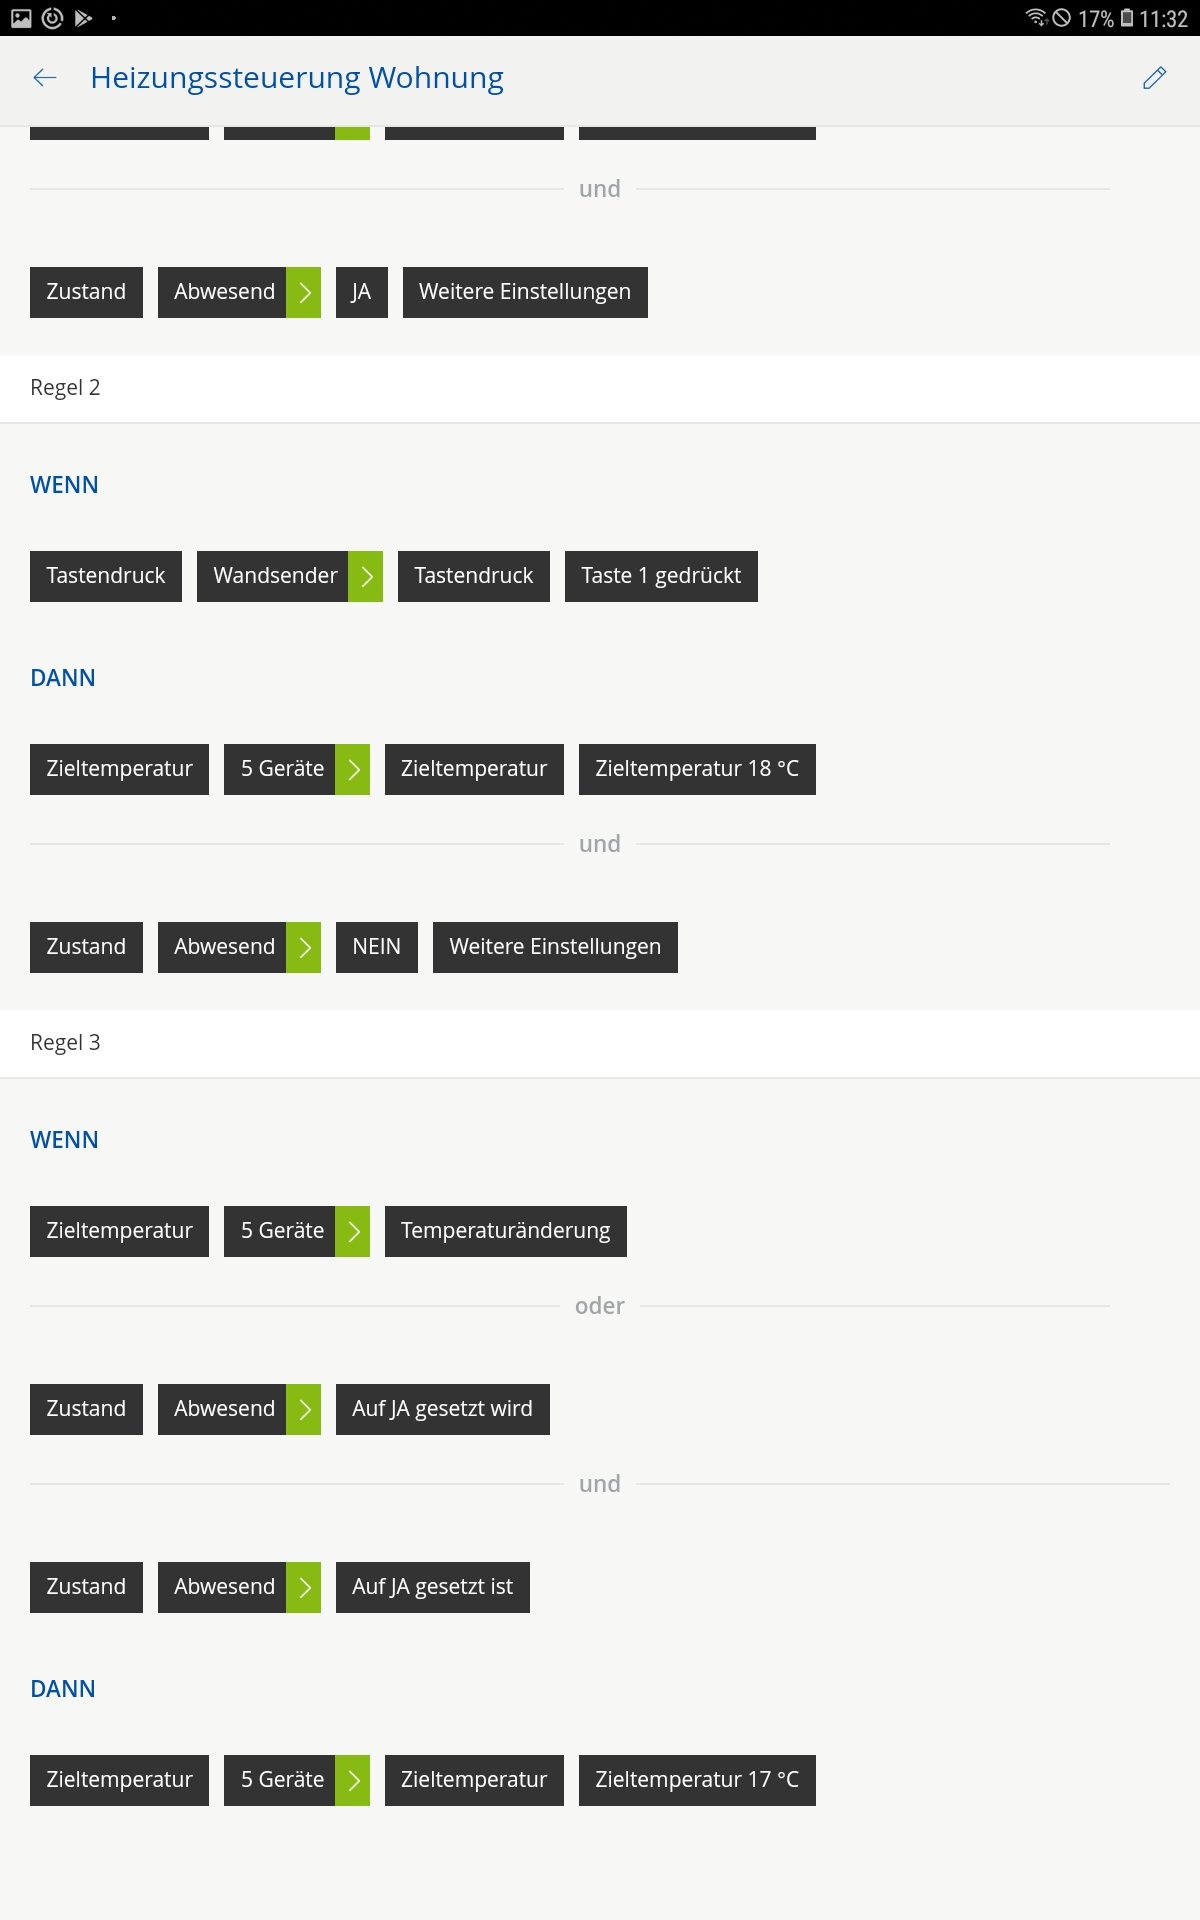Select the Regel 3 header
1200x1920 pixels.
click(x=66, y=1043)
